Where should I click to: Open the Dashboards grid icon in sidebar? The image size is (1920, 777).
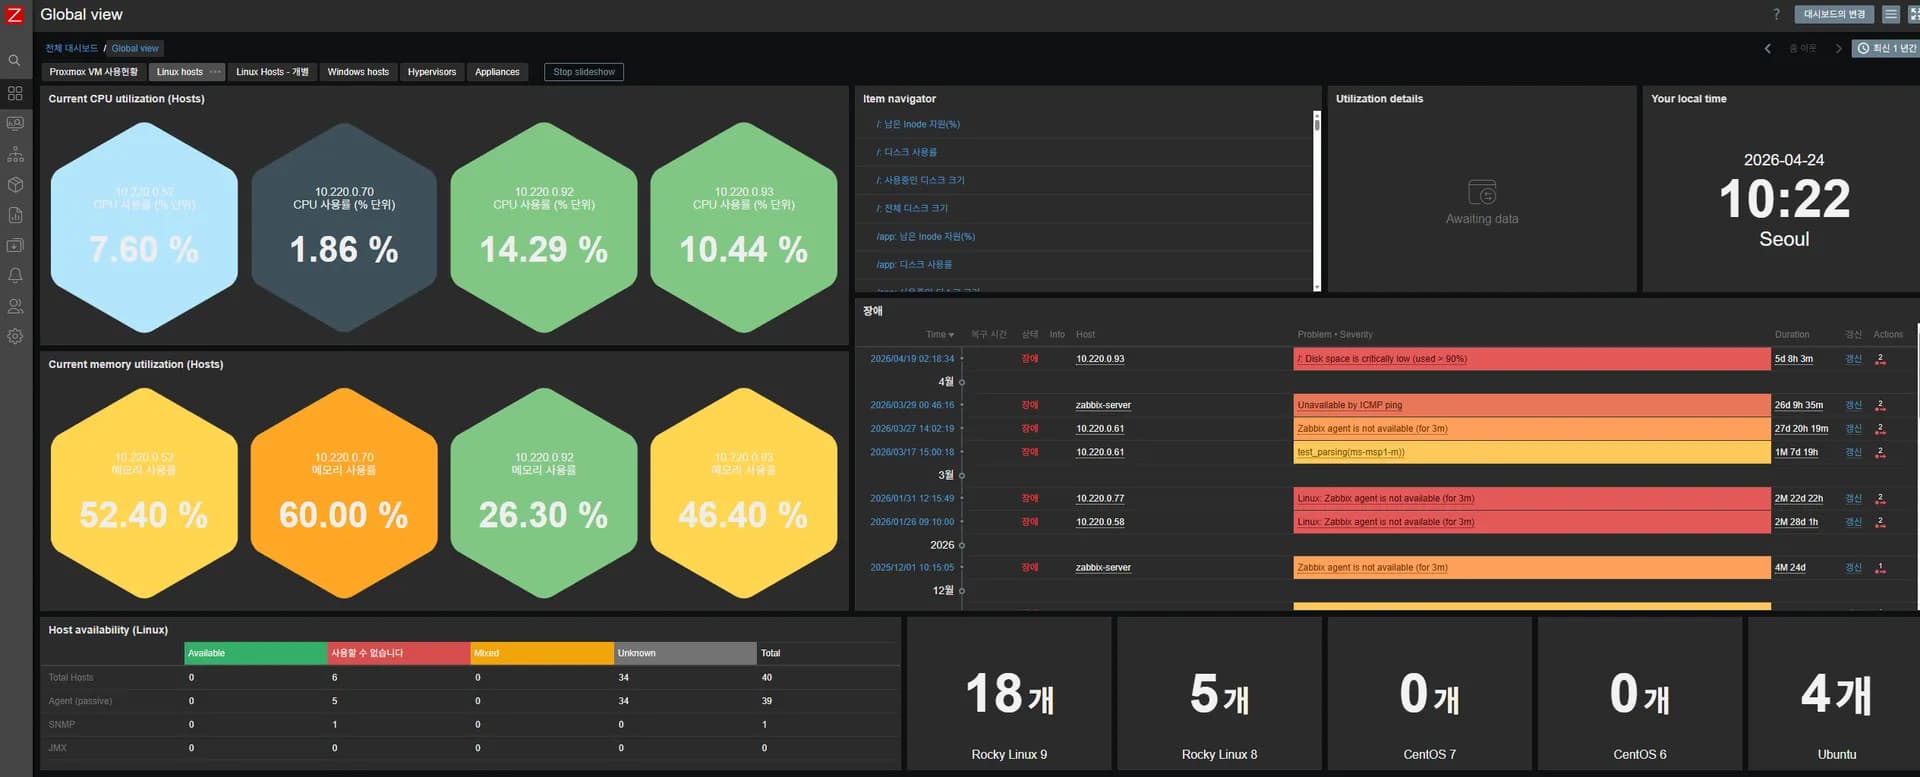[15, 93]
